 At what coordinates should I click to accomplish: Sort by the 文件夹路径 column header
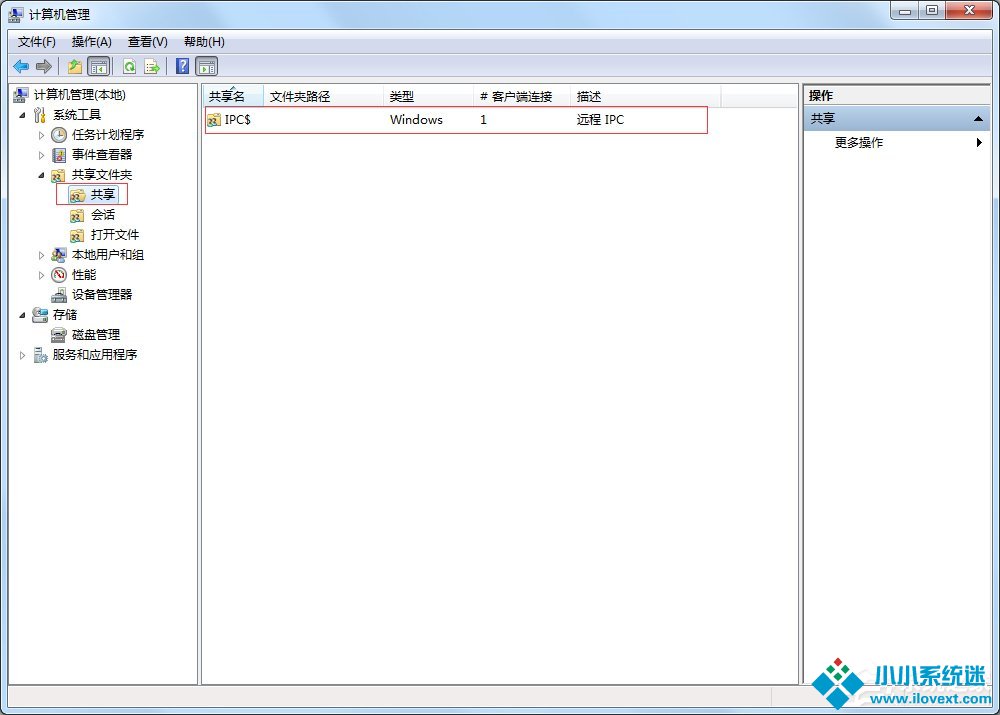pyautogui.click(x=323, y=96)
